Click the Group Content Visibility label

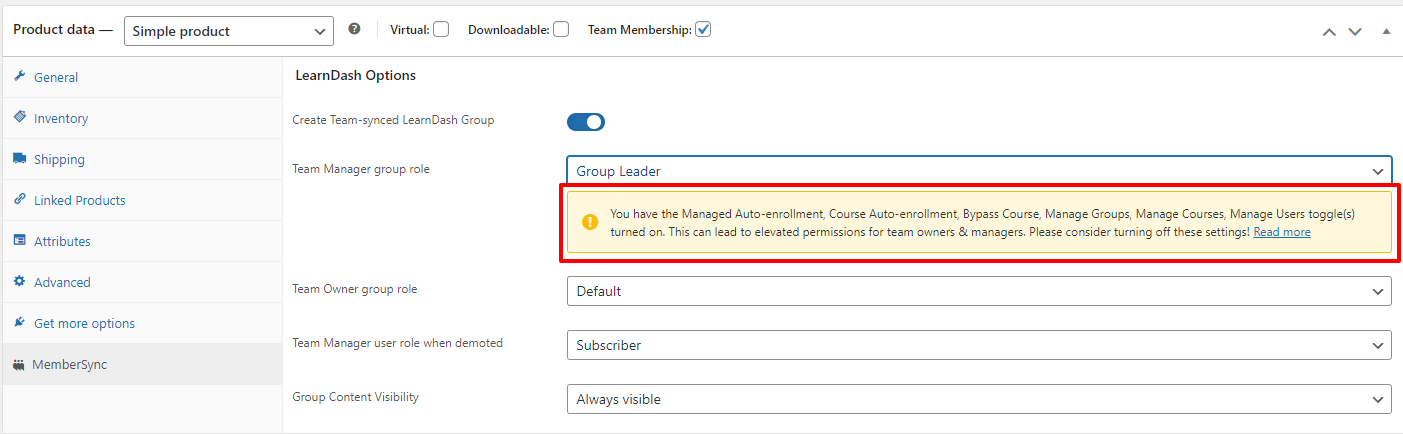[x=355, y=397]
